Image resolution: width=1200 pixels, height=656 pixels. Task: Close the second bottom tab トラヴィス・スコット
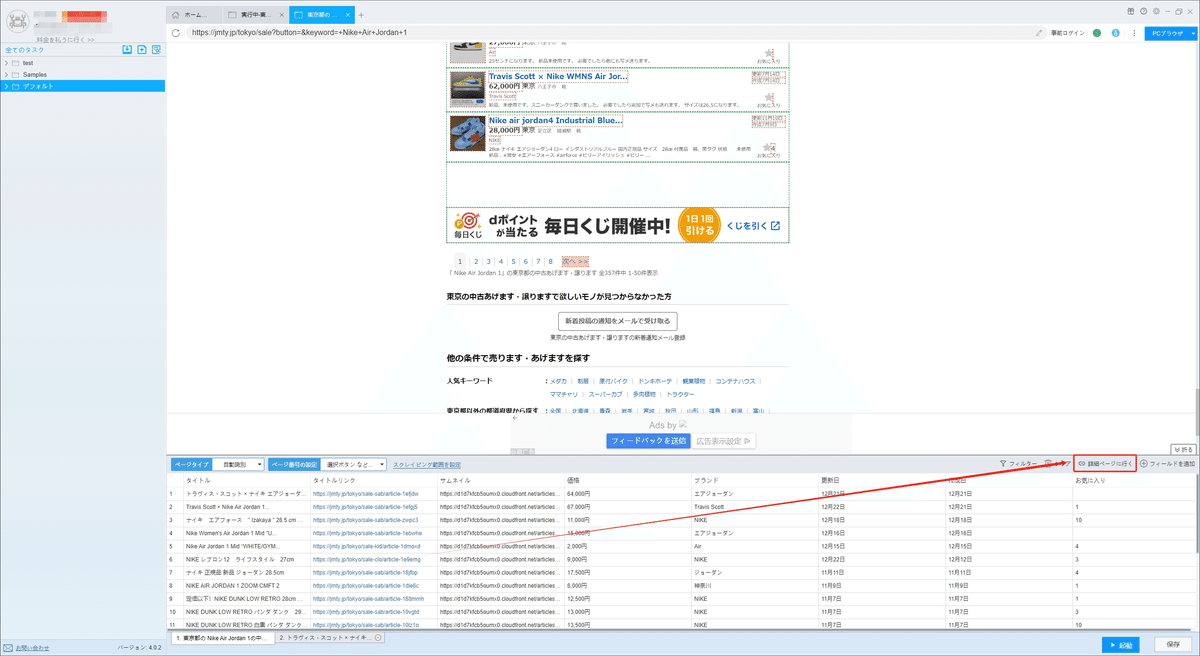379,637
